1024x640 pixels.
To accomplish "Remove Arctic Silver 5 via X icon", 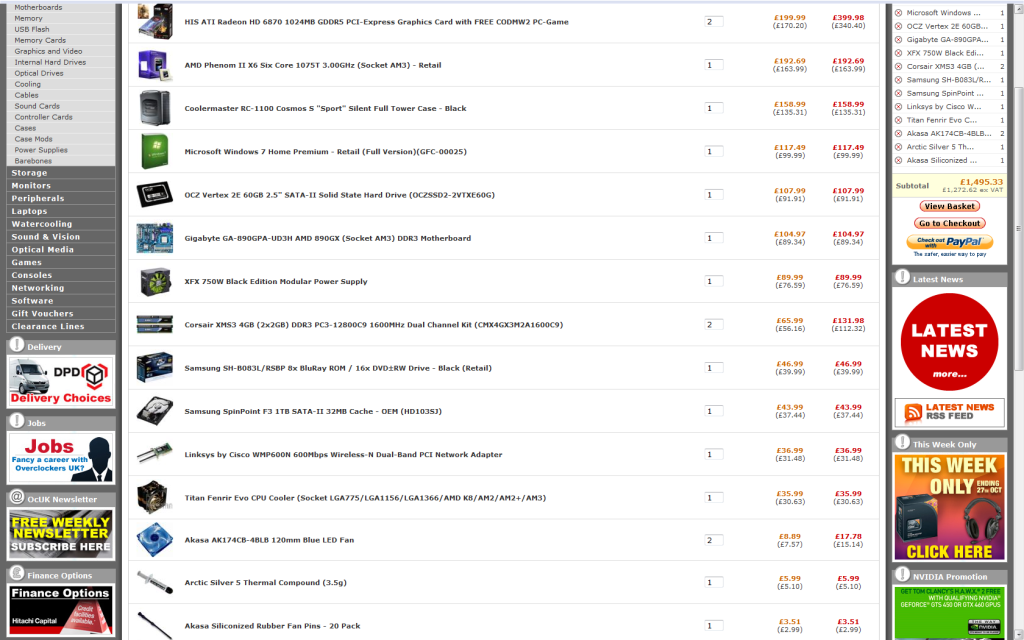I will point(898,146).
